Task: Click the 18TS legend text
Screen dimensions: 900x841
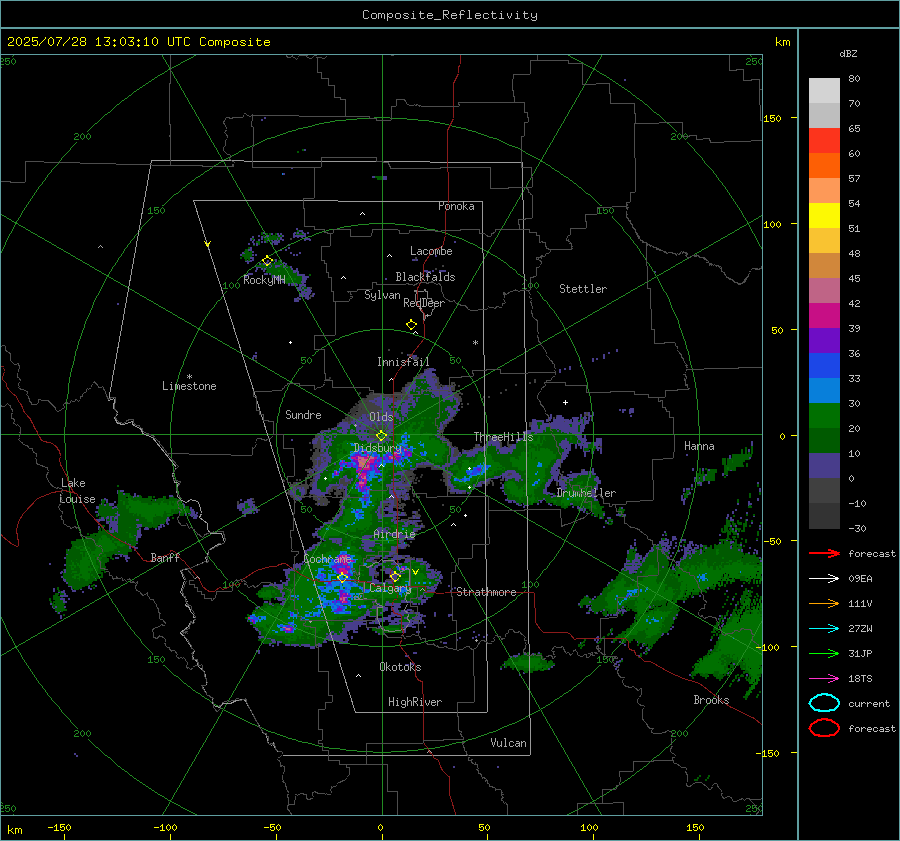Action: pos(860,679)
